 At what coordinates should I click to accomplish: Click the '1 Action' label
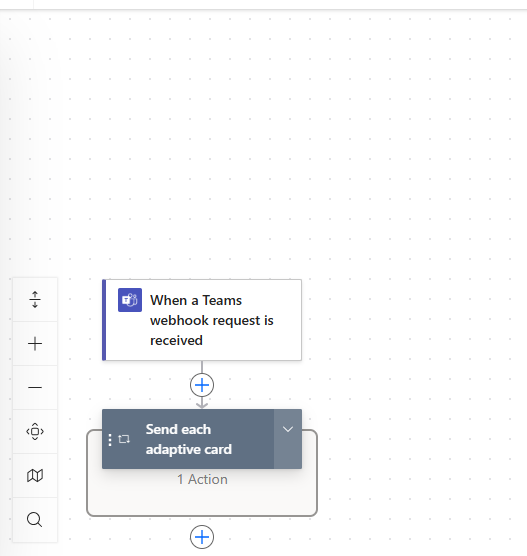click(x=202, y=479)
